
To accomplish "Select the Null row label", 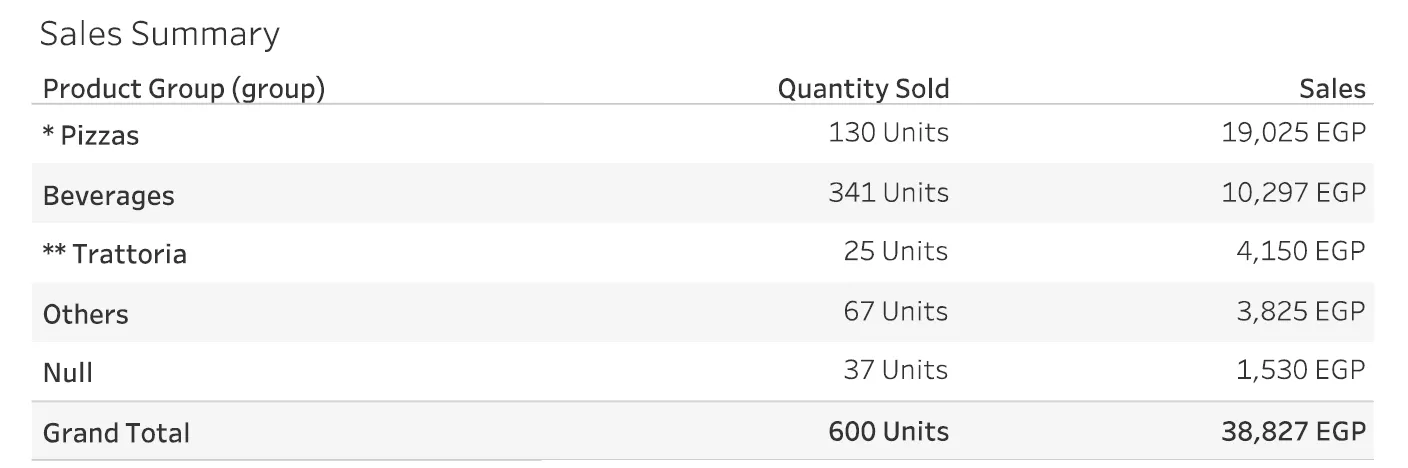I will click(68, 373).
